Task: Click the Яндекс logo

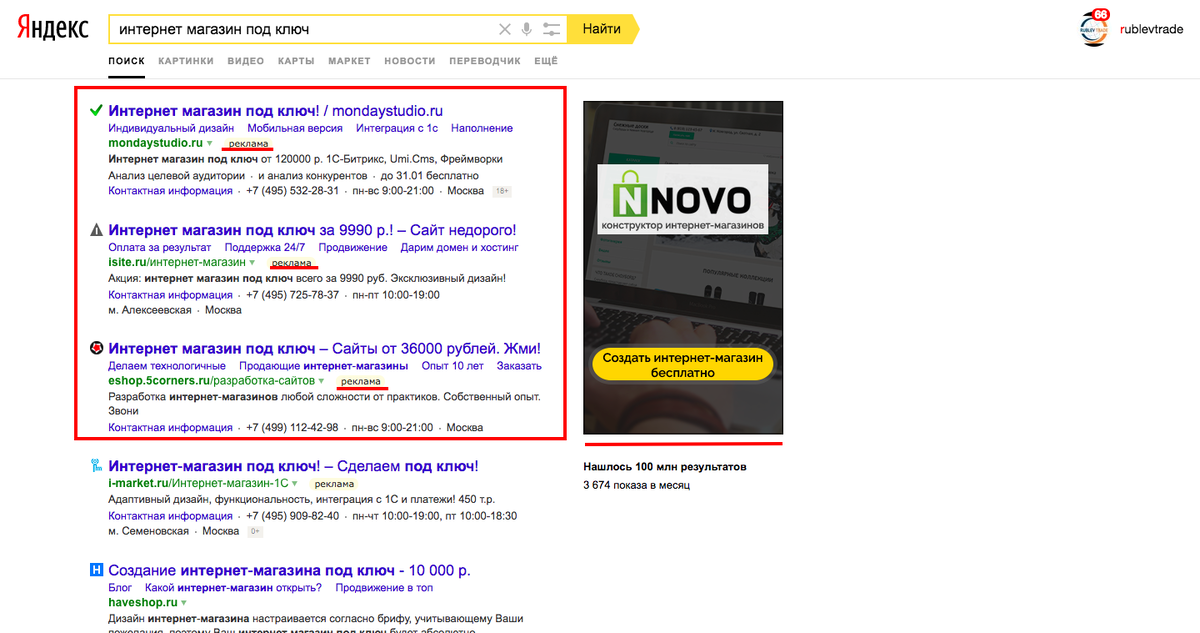Action: pyautogui.click(x=53, y=28)
